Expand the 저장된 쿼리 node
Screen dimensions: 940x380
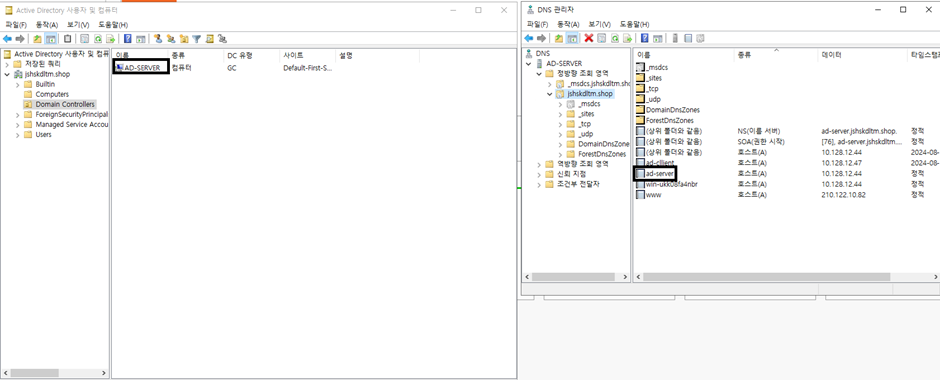7,64
